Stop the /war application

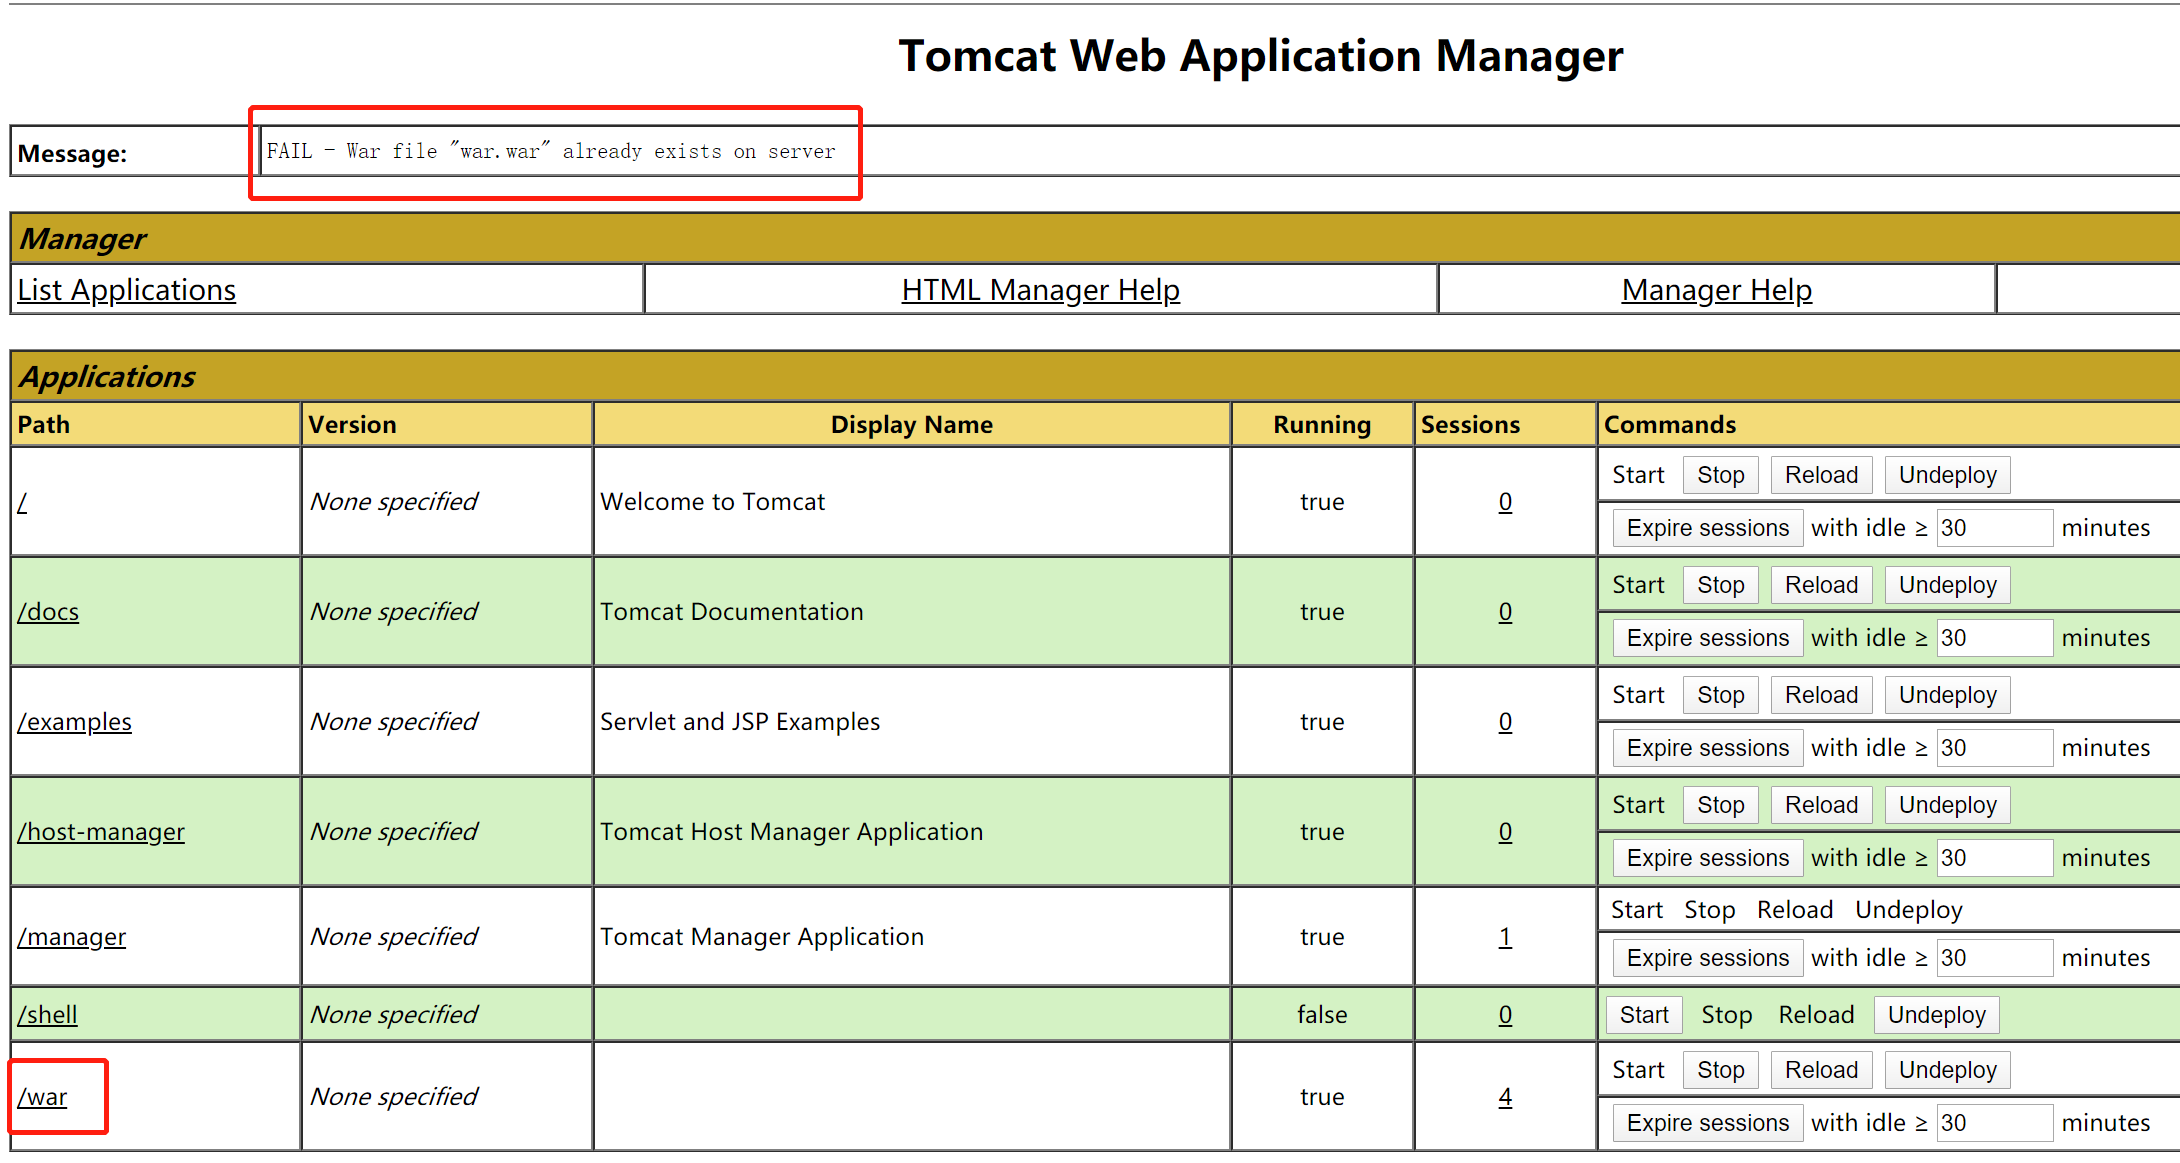coord(1720,1070)
